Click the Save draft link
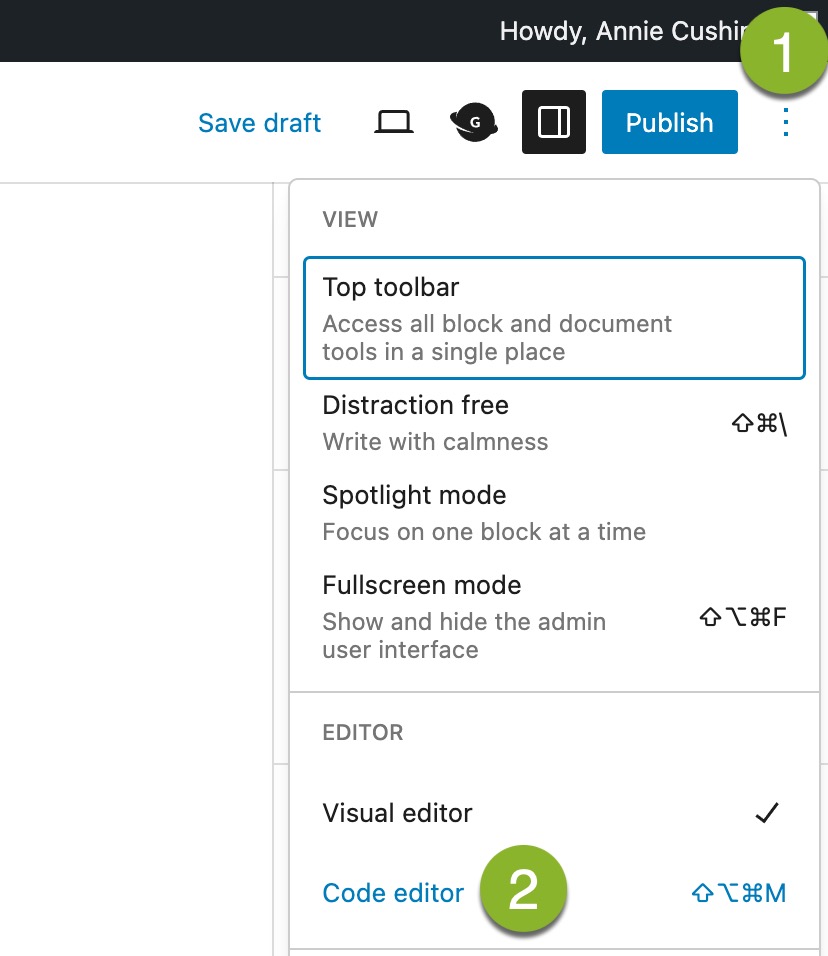828x956 pixels. point(259,123)
